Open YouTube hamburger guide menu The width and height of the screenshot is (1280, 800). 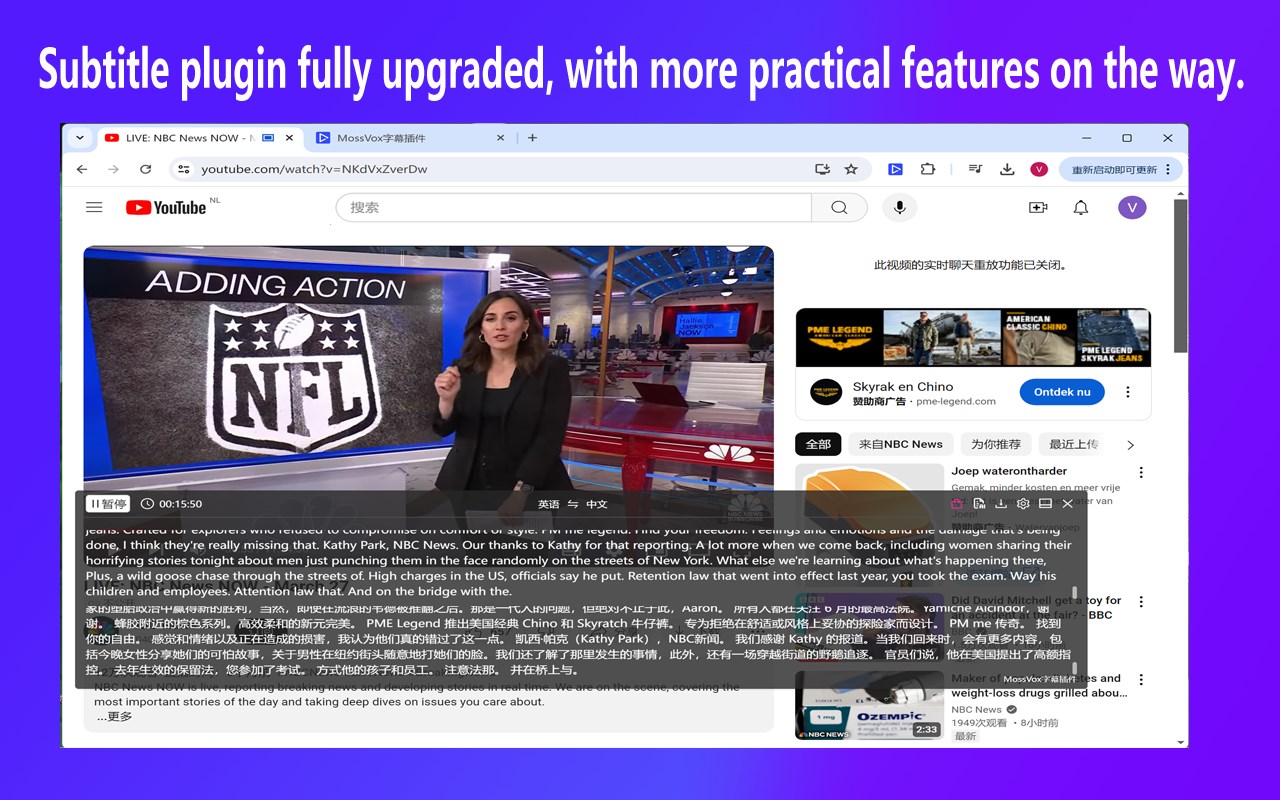[94, 207]
